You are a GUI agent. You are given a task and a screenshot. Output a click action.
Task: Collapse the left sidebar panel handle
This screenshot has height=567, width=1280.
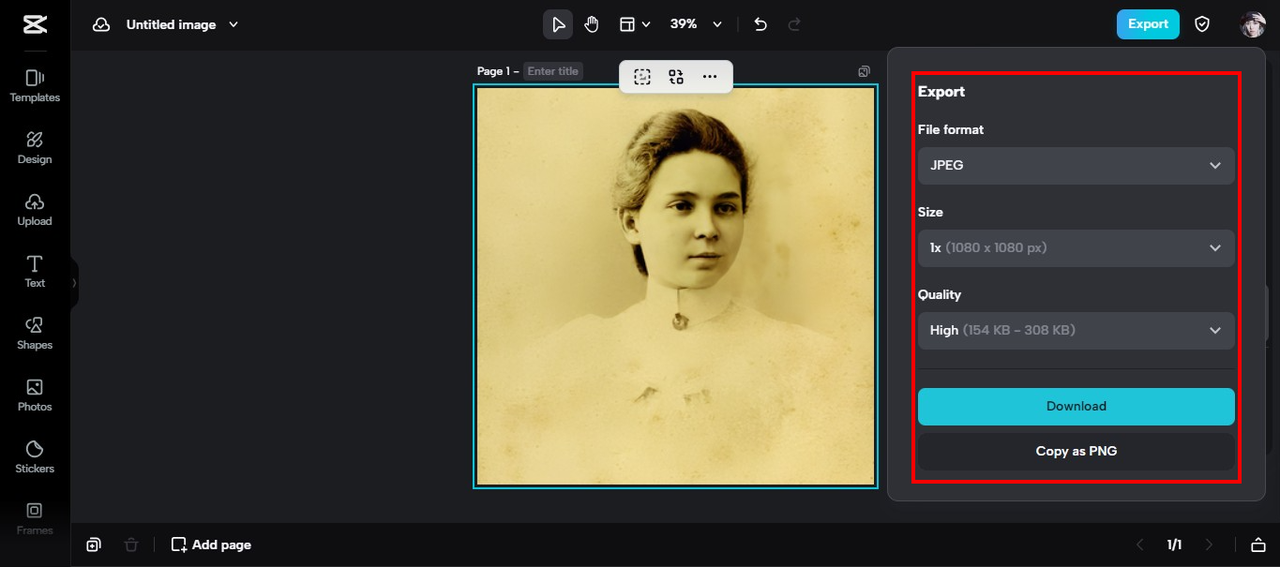[74, 283]
